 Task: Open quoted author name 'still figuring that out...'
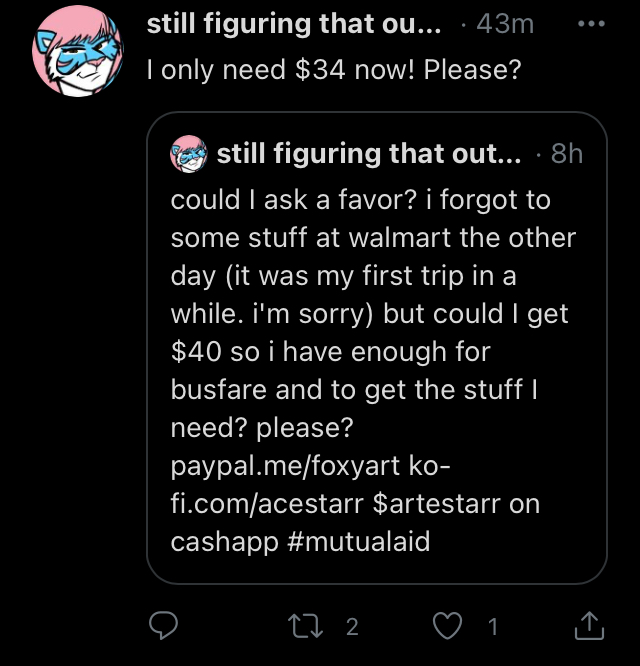pos(369,154)
